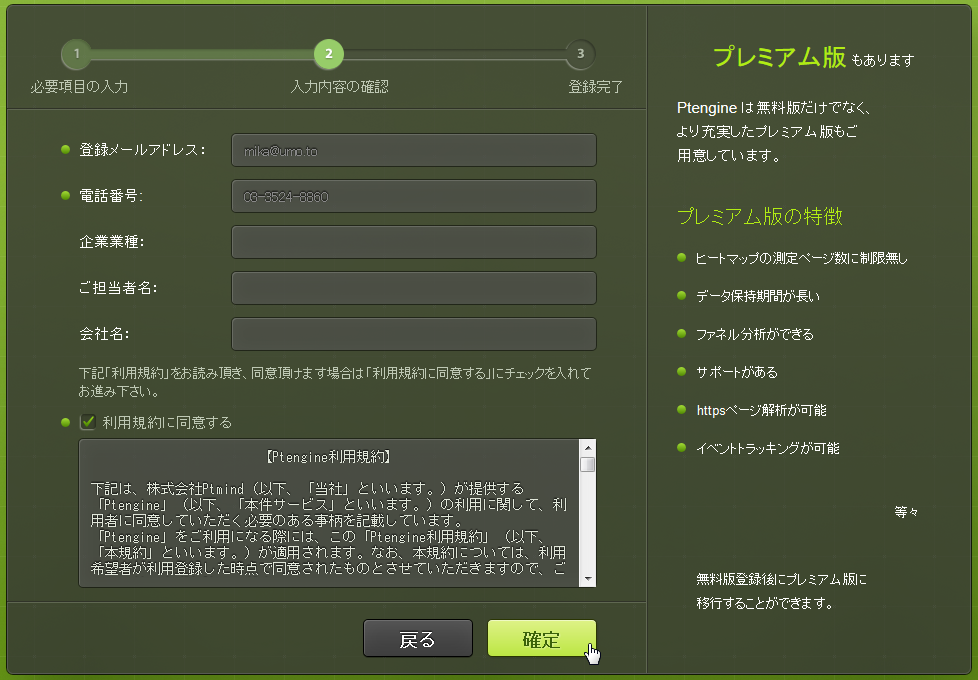978x680 pixels.
Task: Click the terms box scroll-down arrow
Action: (588, 579)
